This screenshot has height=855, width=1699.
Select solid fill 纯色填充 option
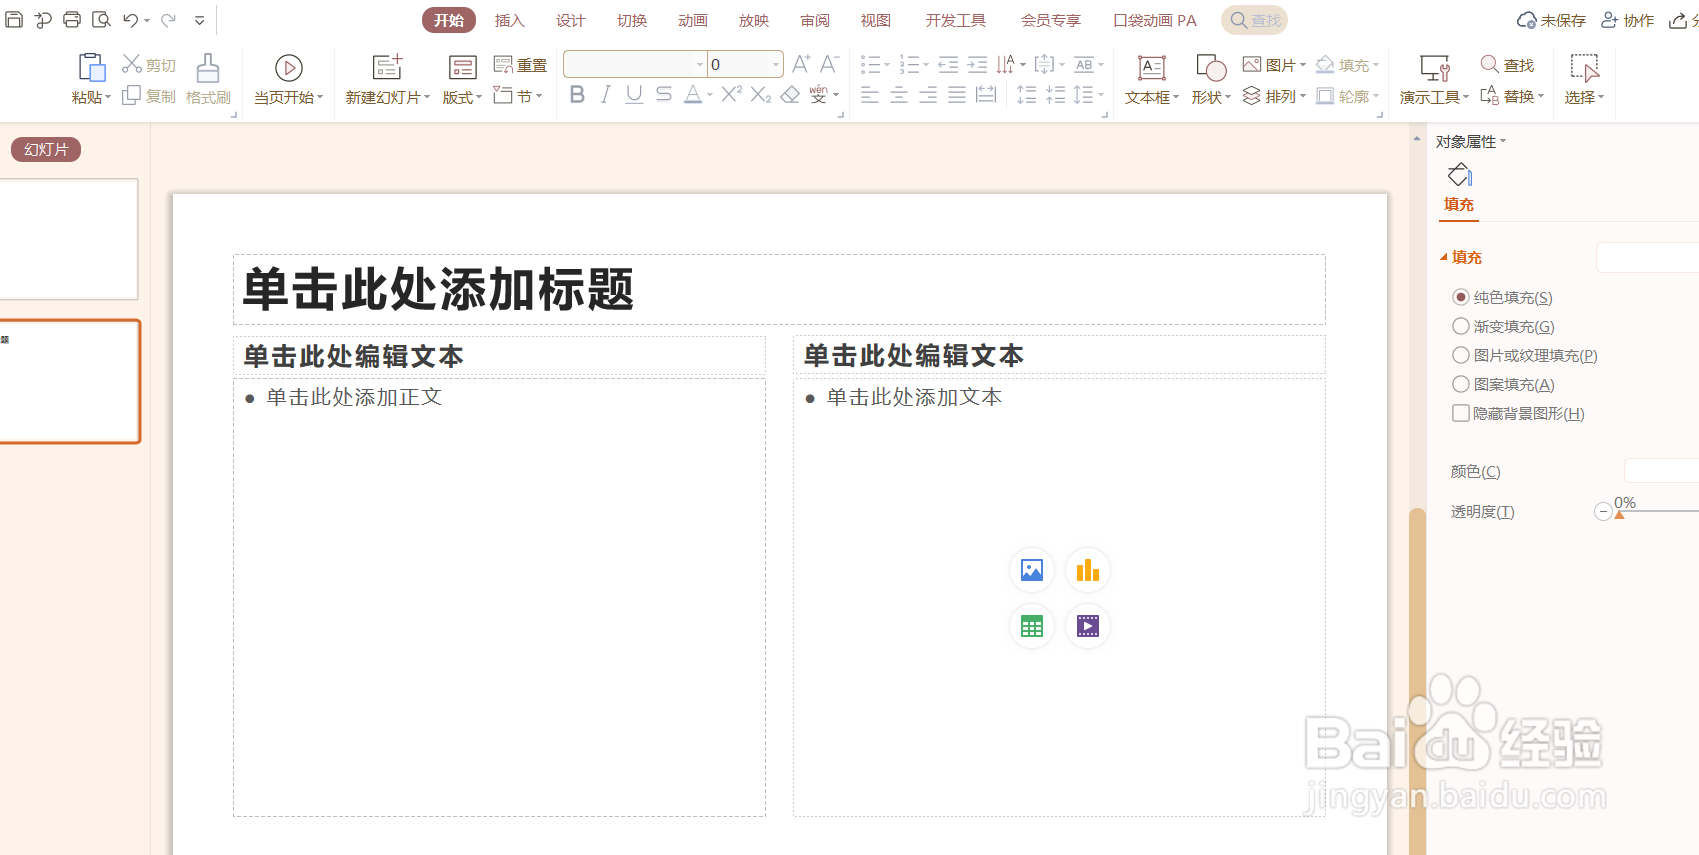tap(1502, 297)
